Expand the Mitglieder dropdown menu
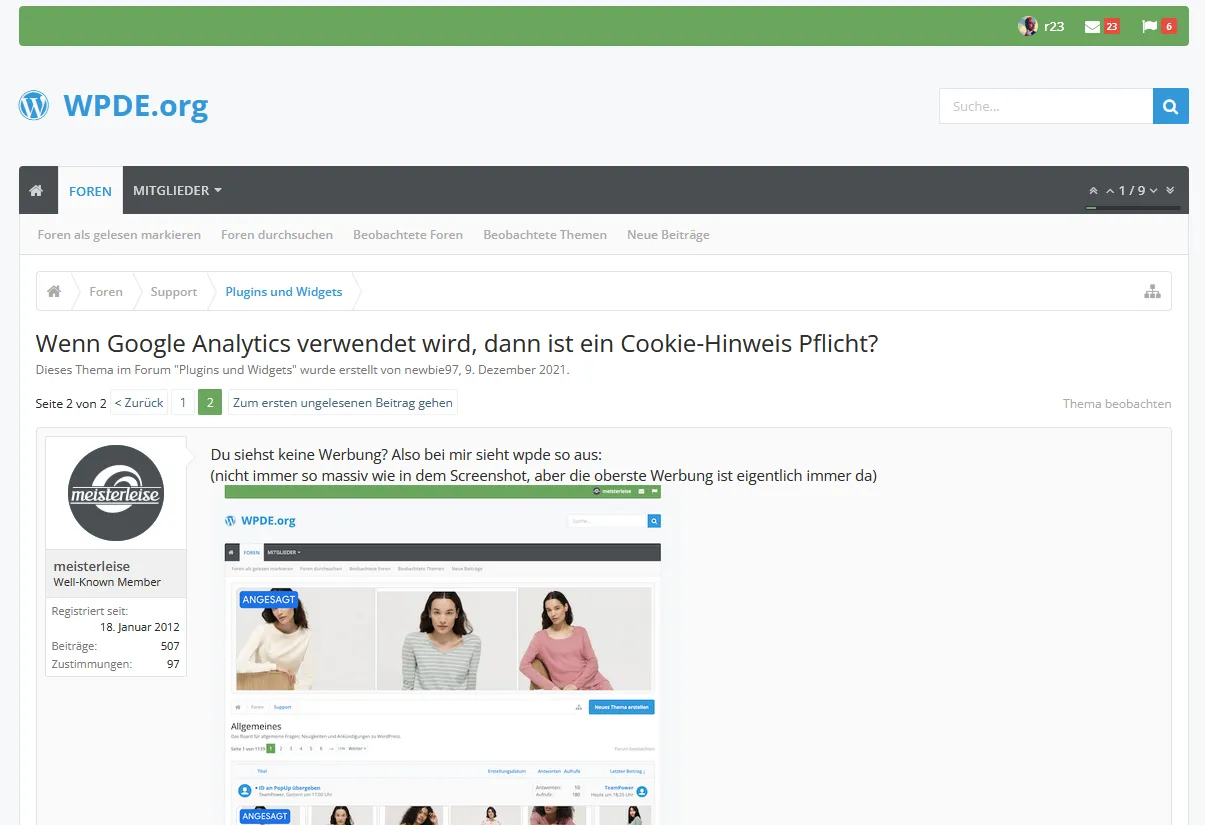 [177, 190]
